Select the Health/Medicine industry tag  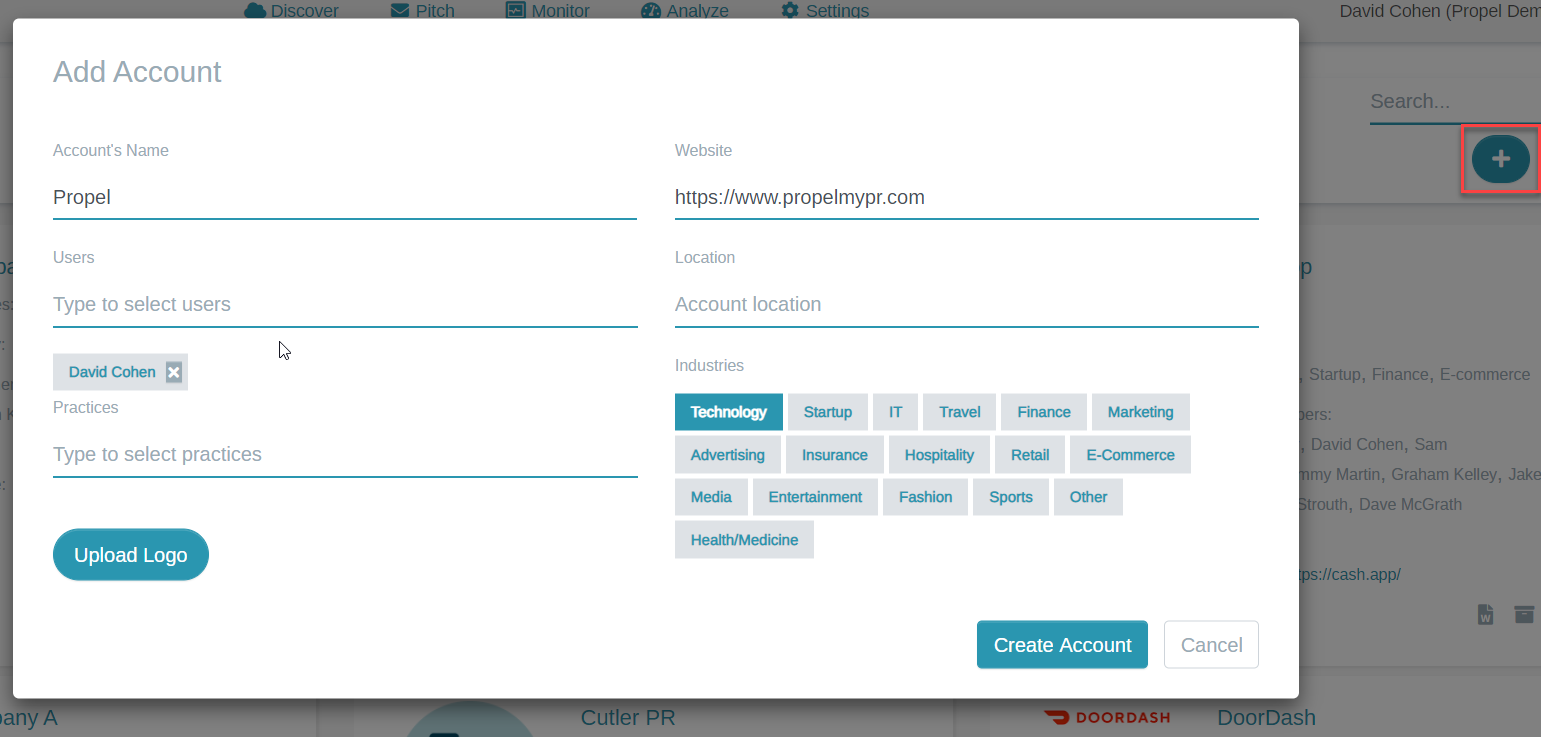[x=744, y=540]
